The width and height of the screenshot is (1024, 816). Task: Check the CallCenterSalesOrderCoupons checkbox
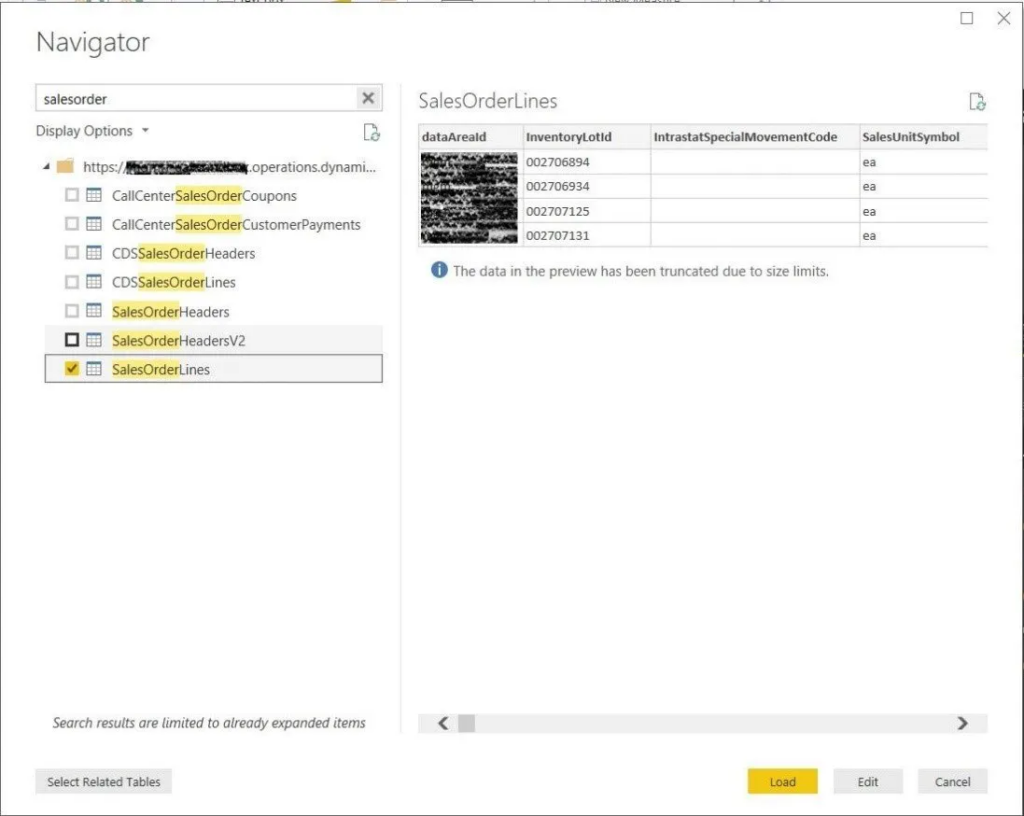72,195
